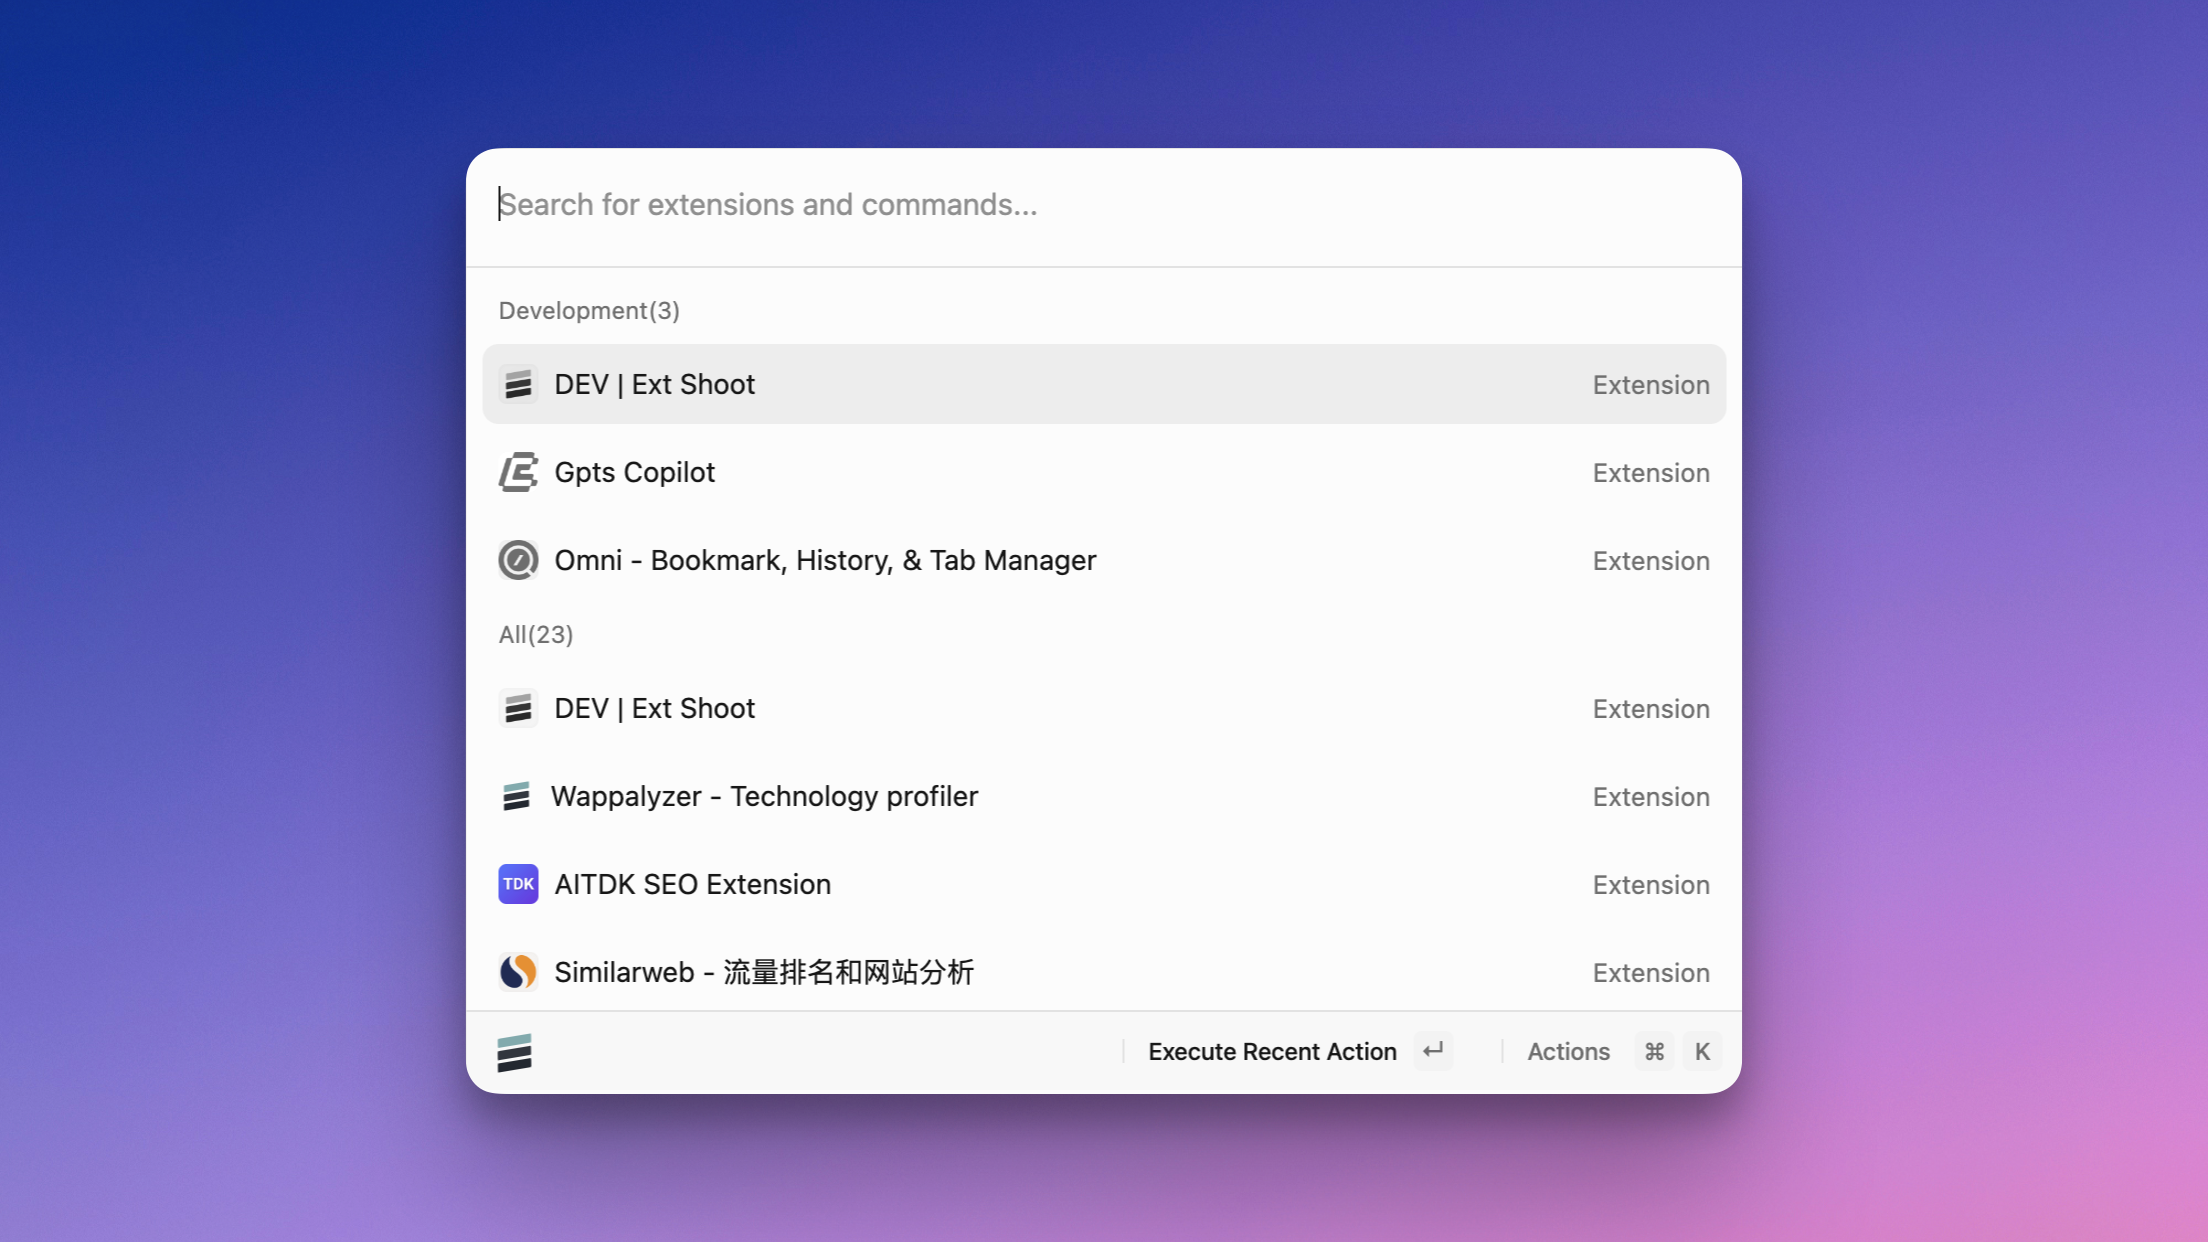Select DEV | Ext Shoot in All list
The width and height of the screenshot is (2208, 1242).
point(1104,708)
